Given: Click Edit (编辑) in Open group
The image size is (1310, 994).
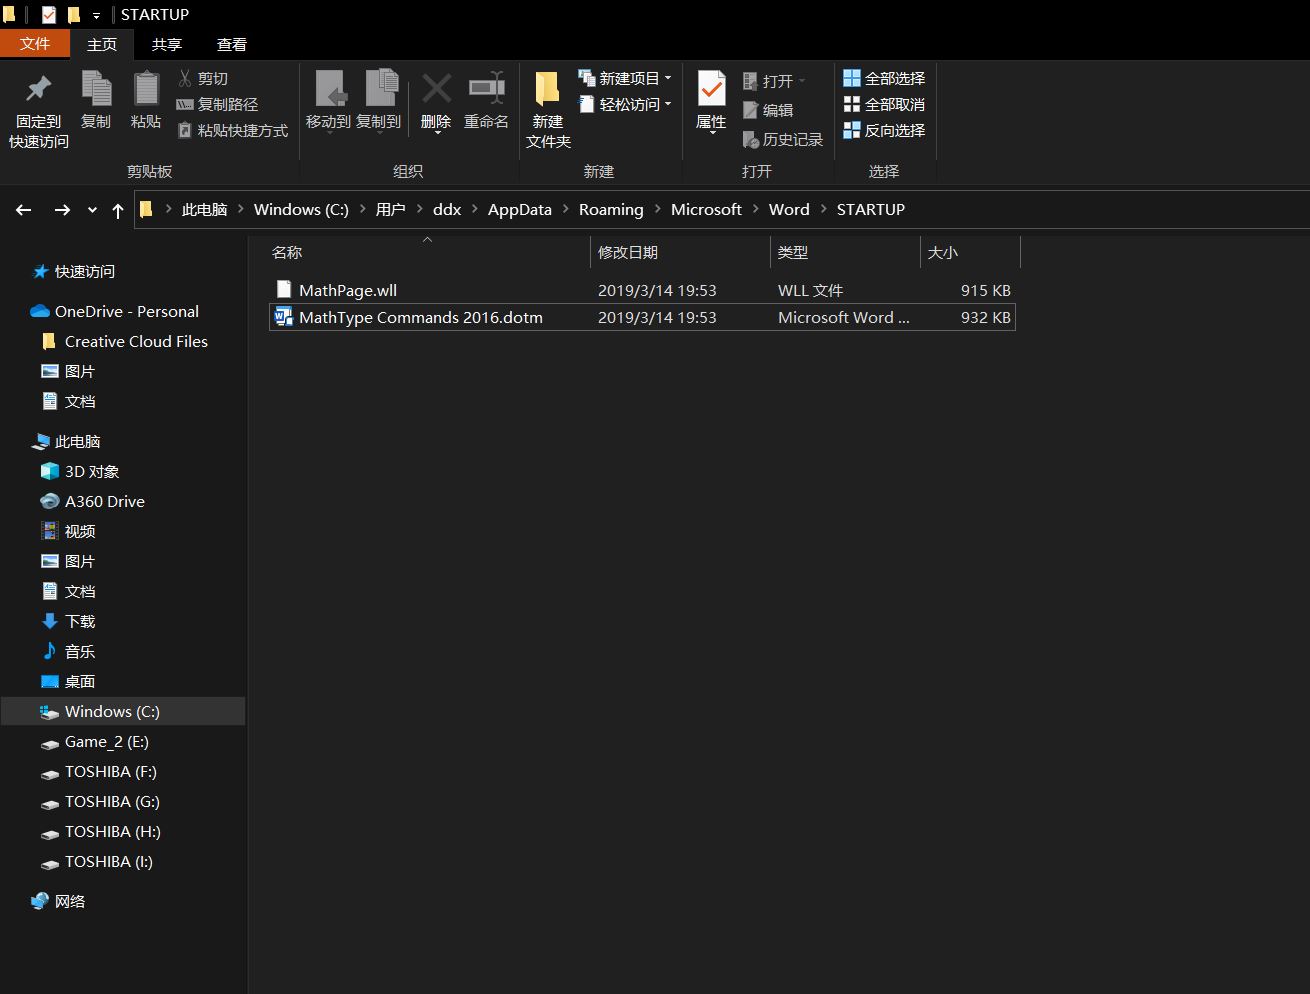Looking at the screenshot, I should click(768, 110).
